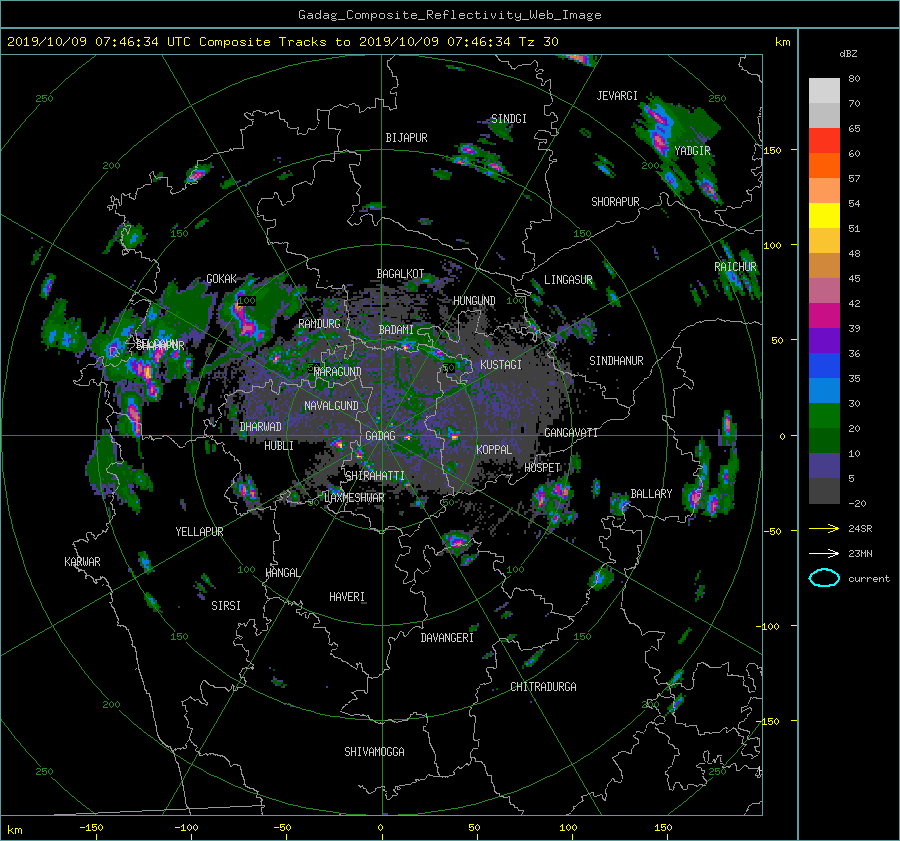
Task: Click the 150 km right axis tick
Action: [773, 150]
